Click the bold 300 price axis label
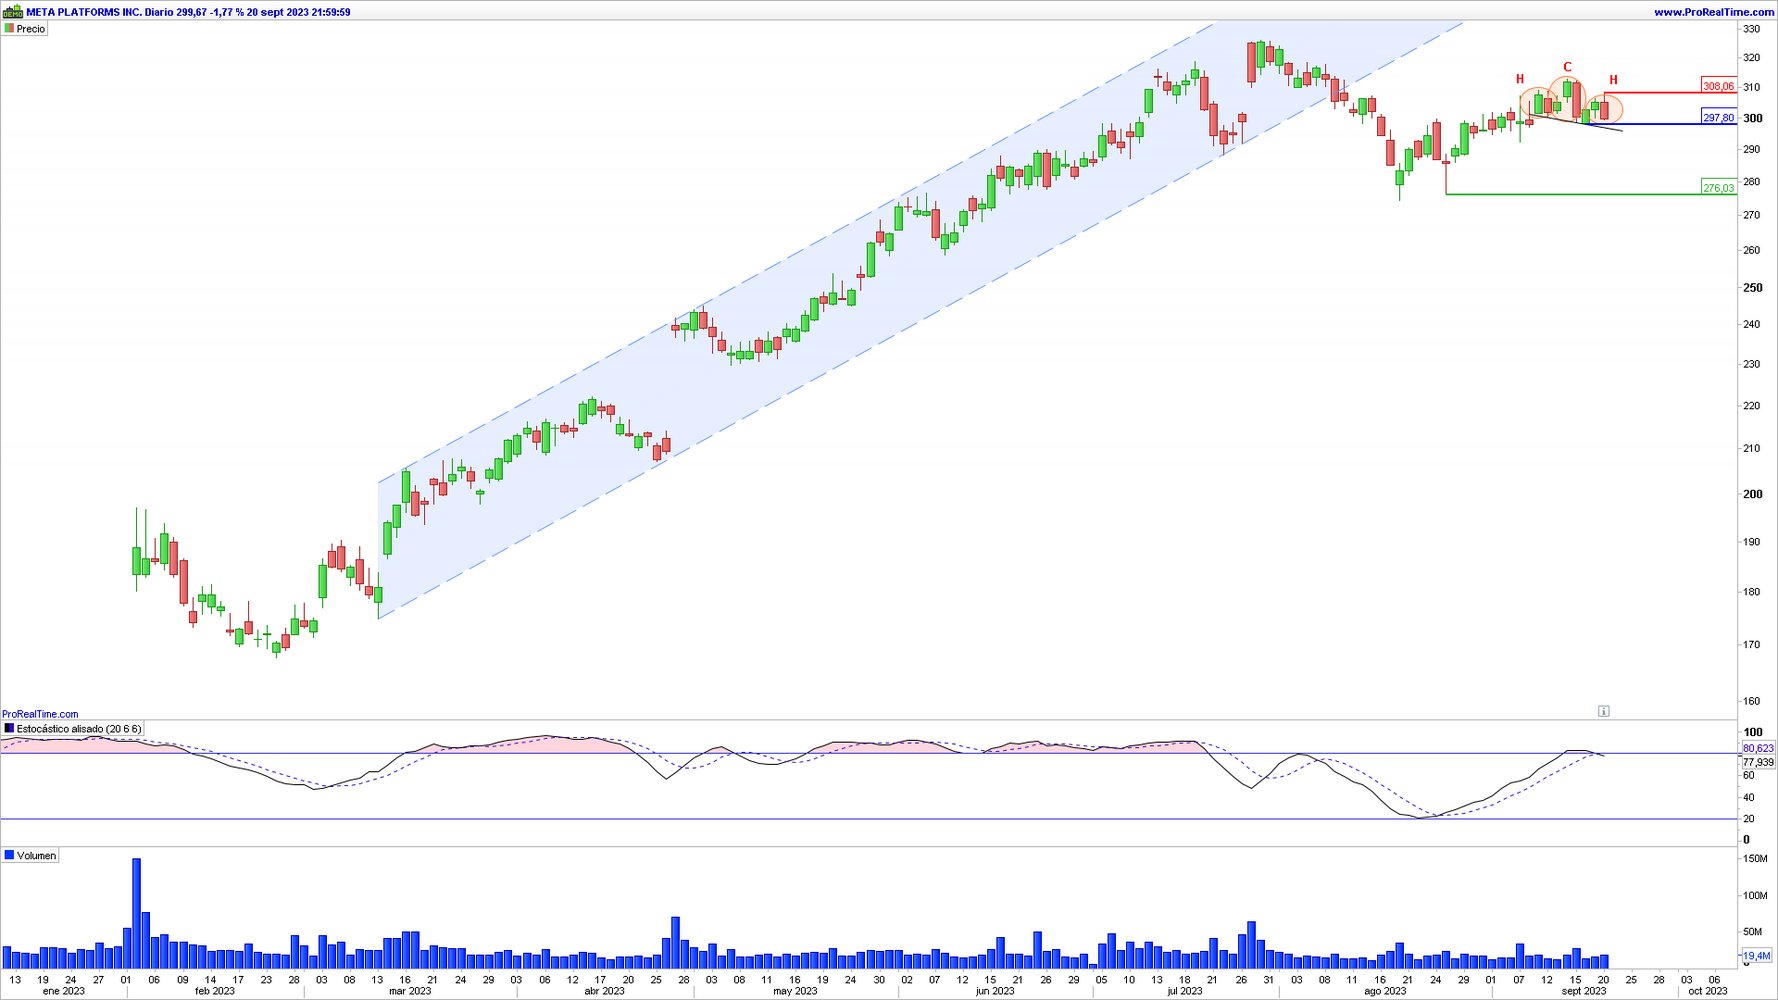Viewport: 1778px width, 1000px height. (x=1753, y=118)
